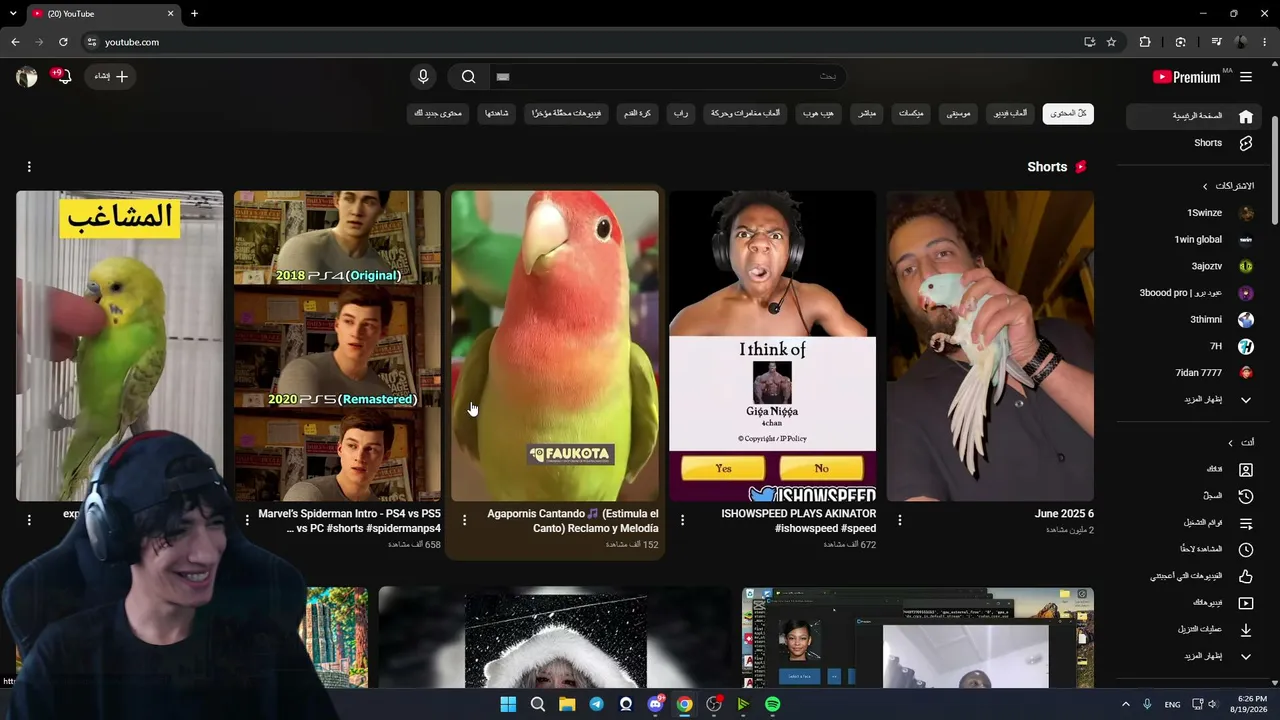Open options menu for ISHOWSPEED PLAYS AKINATOR short
1280x720 pixels.
(x=682, y=520)
